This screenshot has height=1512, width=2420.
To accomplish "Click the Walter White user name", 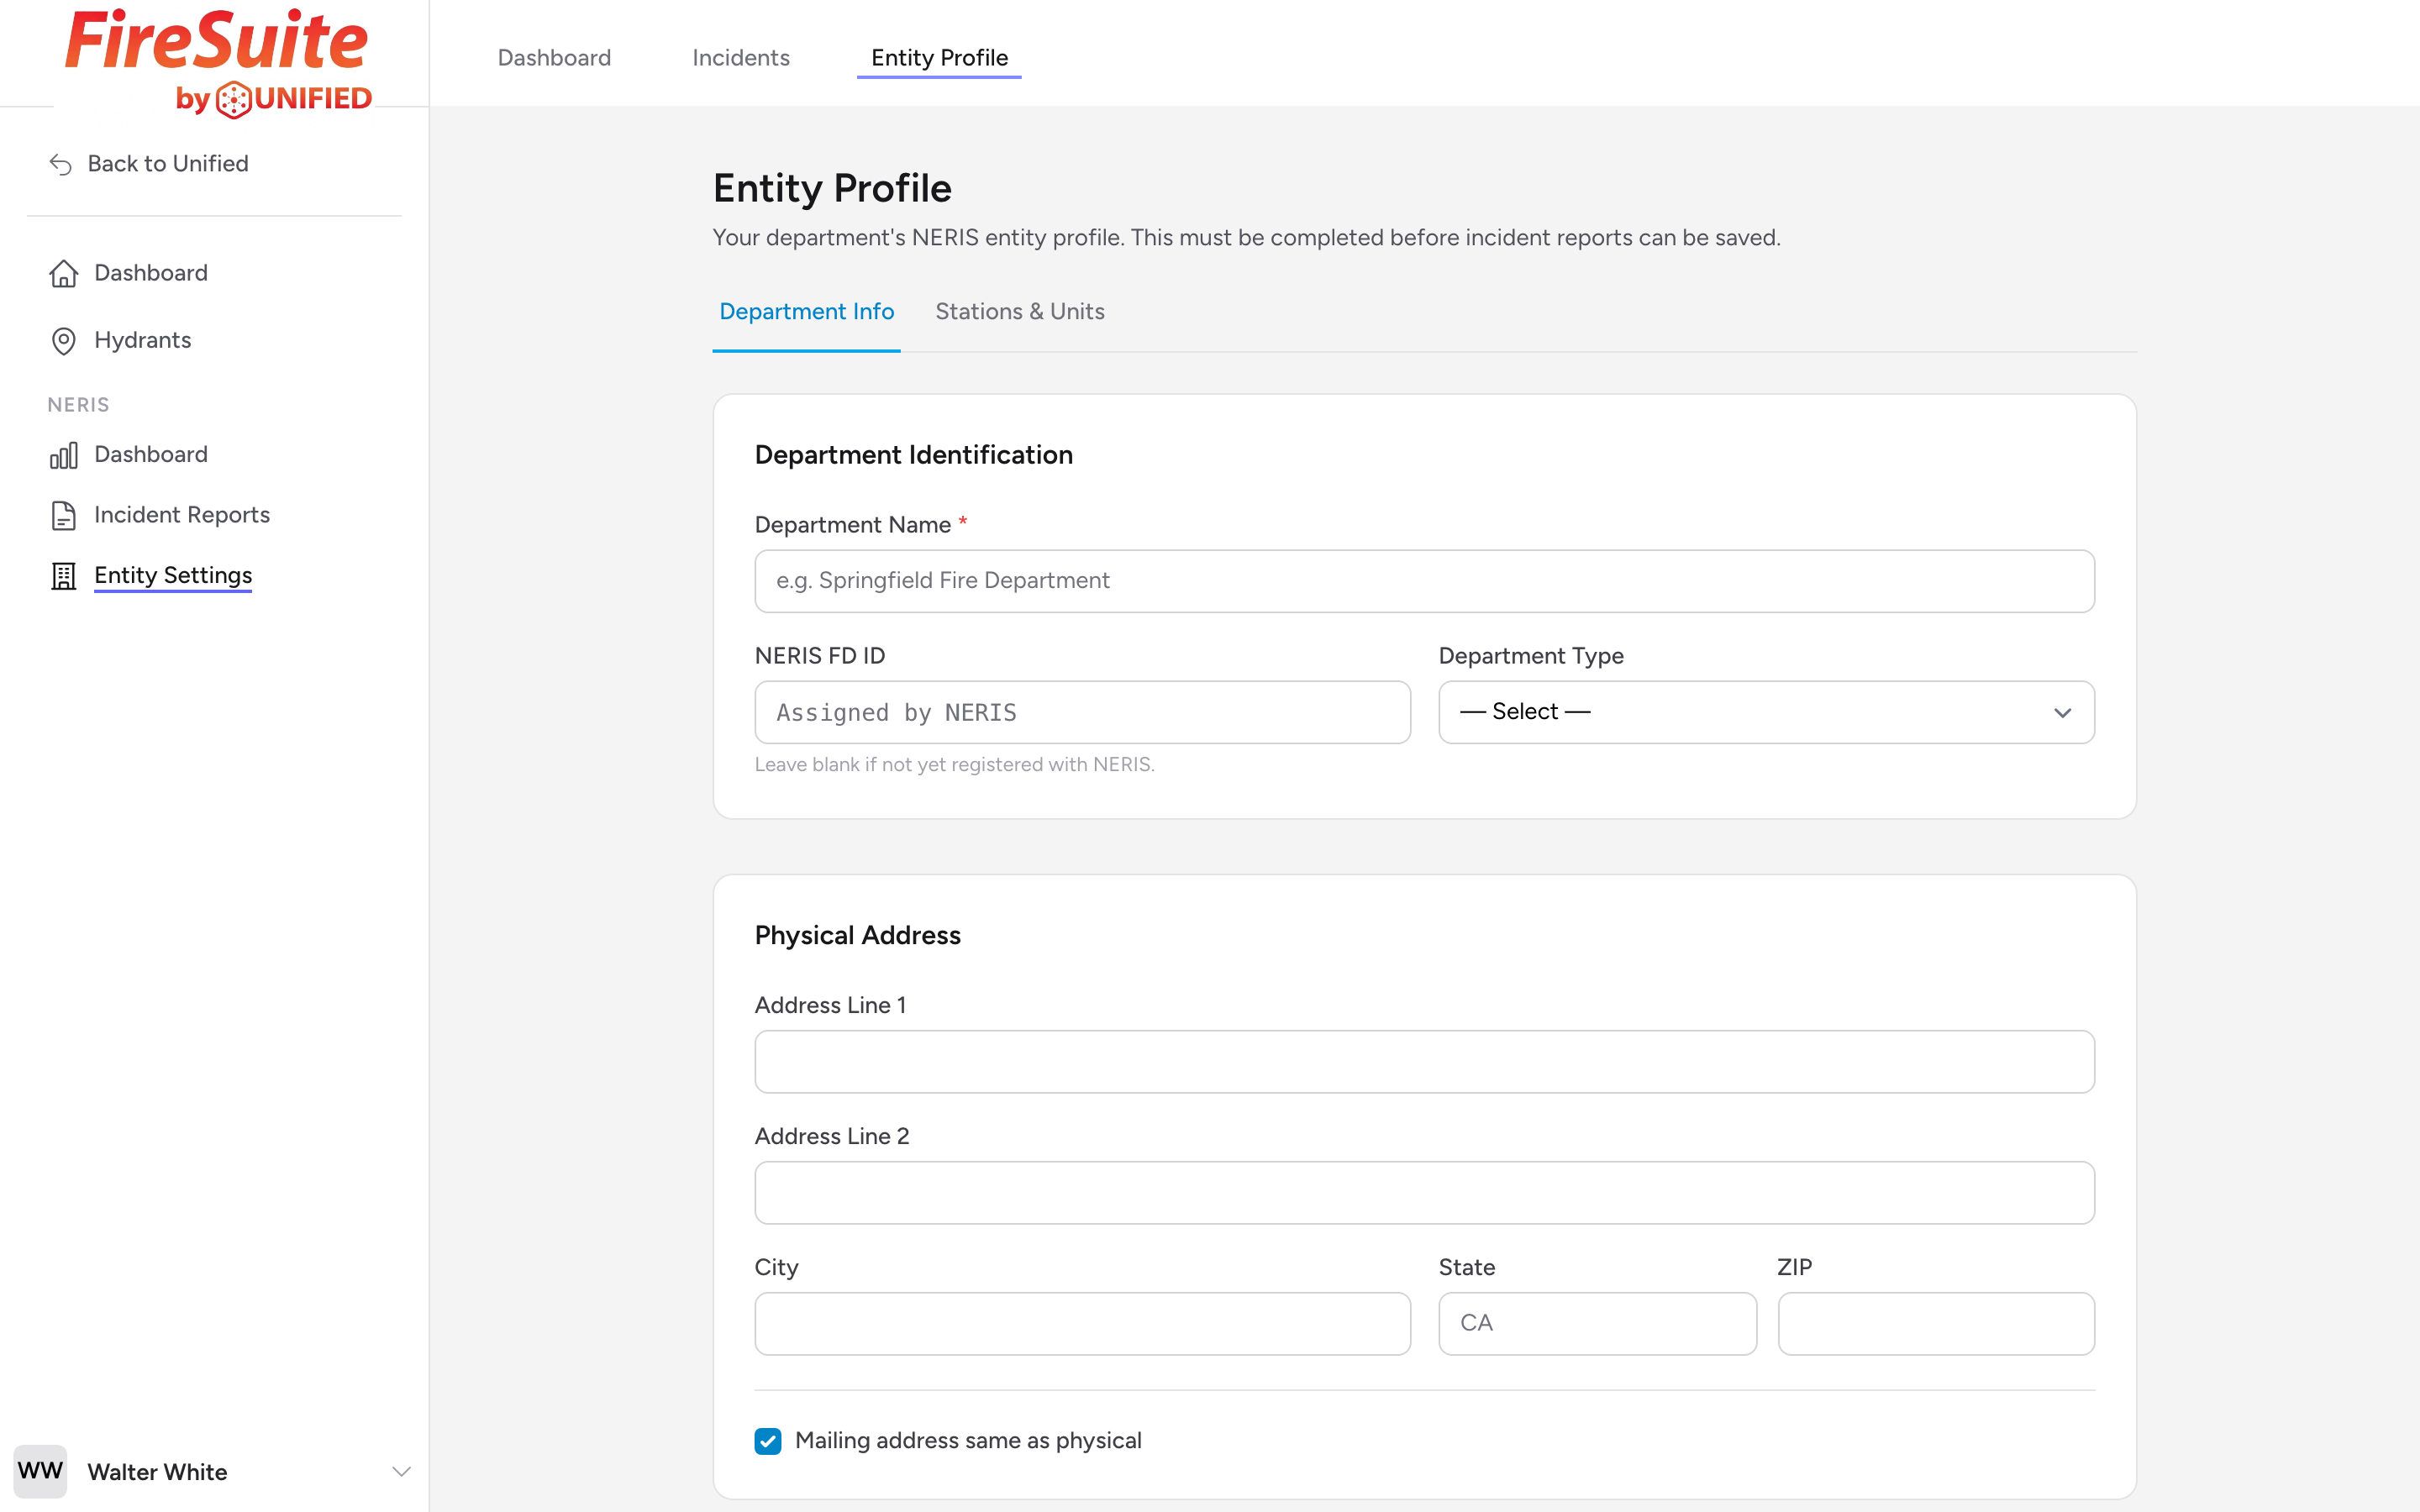I will (157, 1472).
